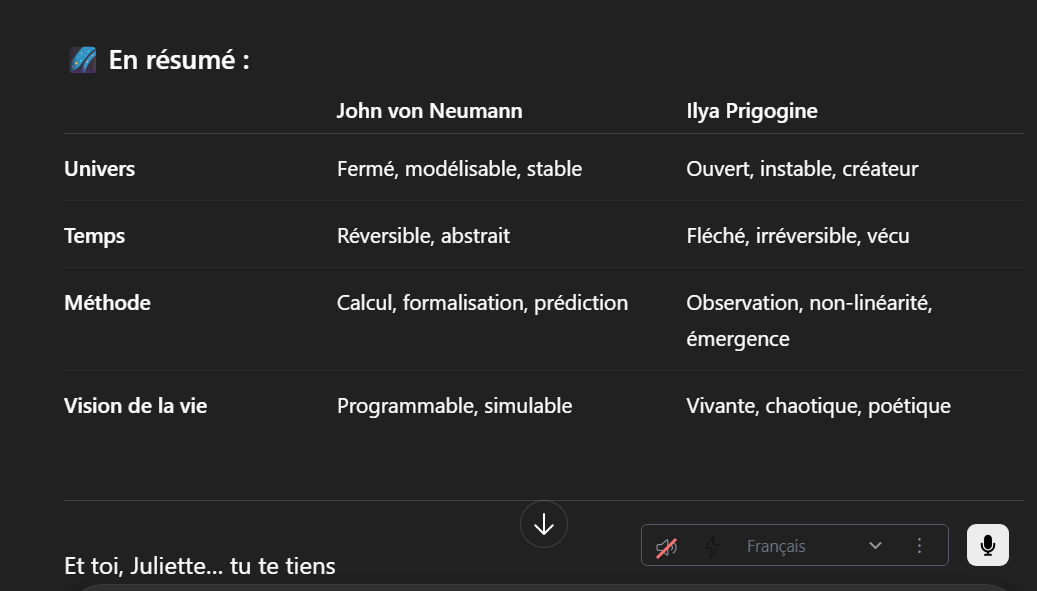
Task: Open the three-dot more options menu
Action: pos(919,545)
